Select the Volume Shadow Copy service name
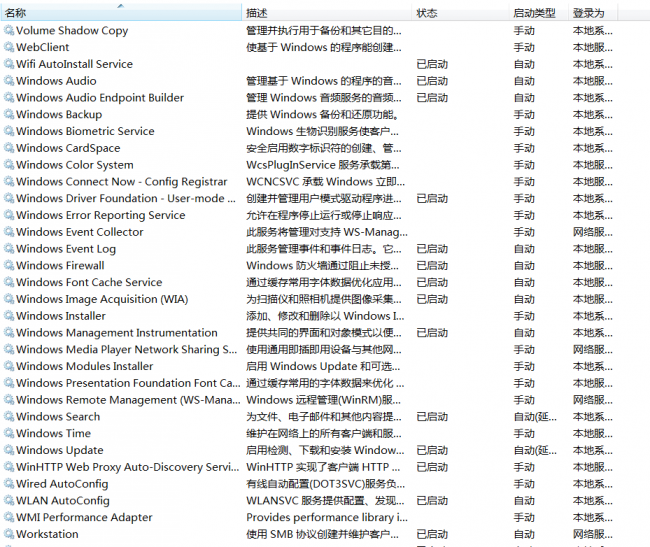This screenshot has width=650, height=547. tap(72, 31)
